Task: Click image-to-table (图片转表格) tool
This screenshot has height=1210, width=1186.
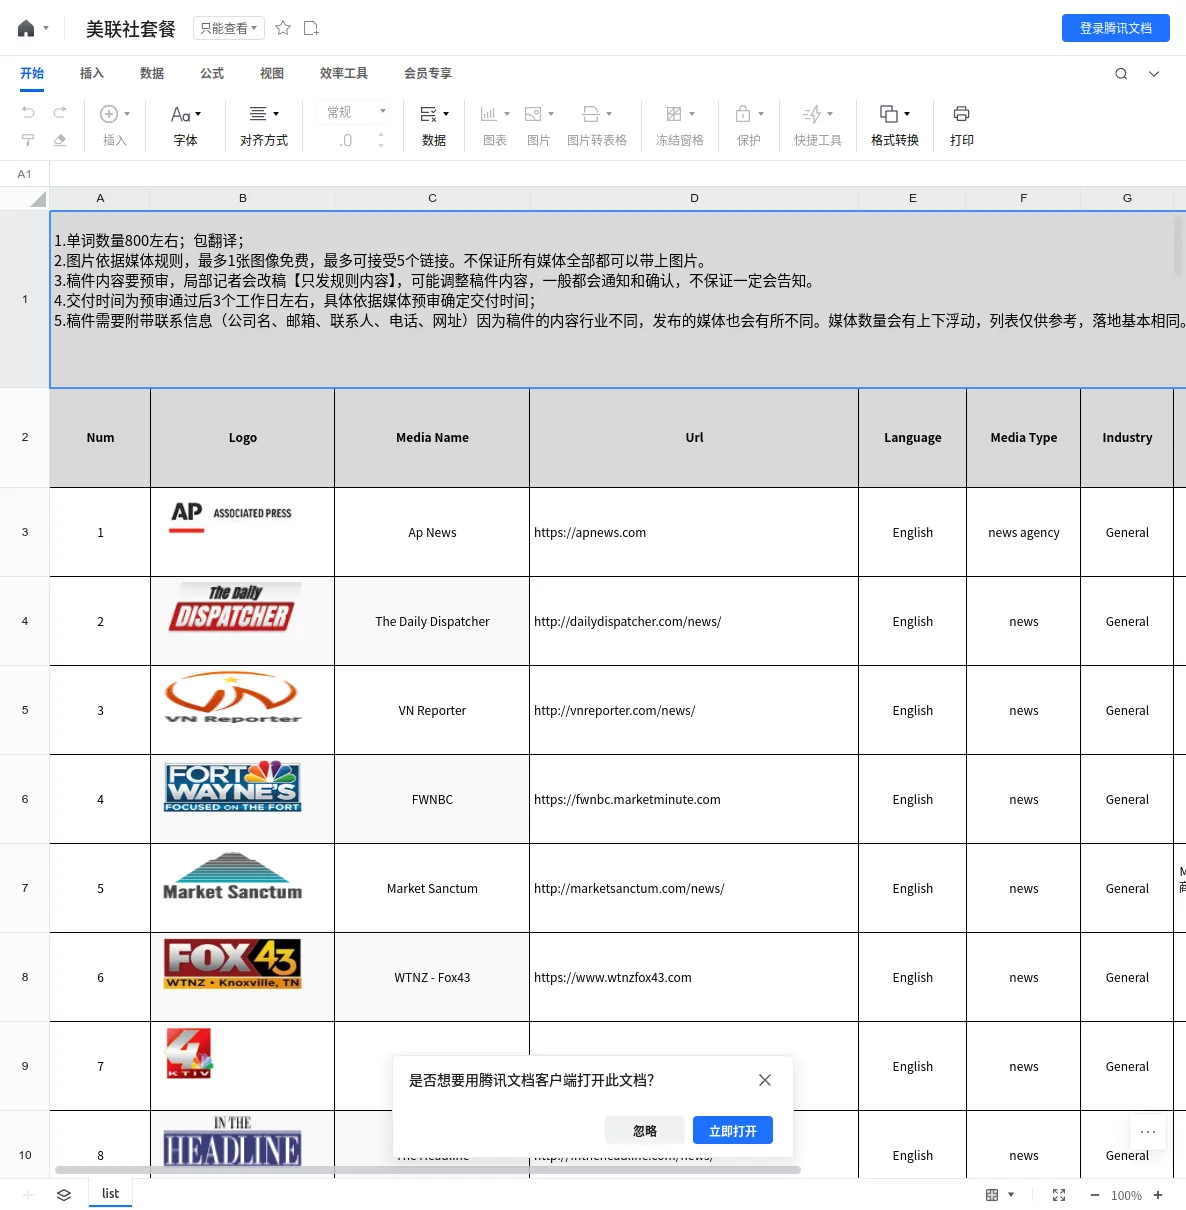Action: pos(597,126)
